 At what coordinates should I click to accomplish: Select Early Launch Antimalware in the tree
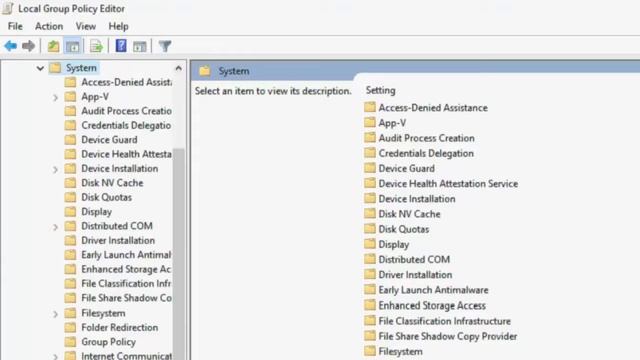[x=126, y=255]
